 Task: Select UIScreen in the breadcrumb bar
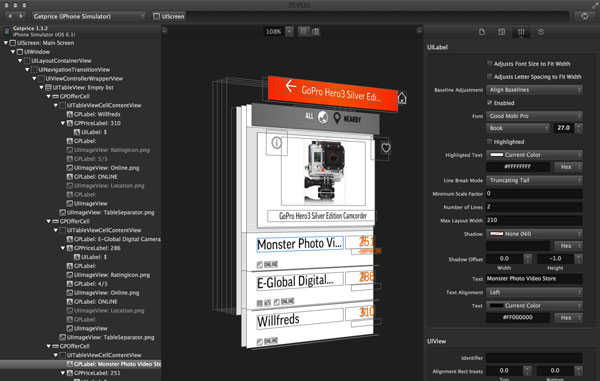coord(169,16)
